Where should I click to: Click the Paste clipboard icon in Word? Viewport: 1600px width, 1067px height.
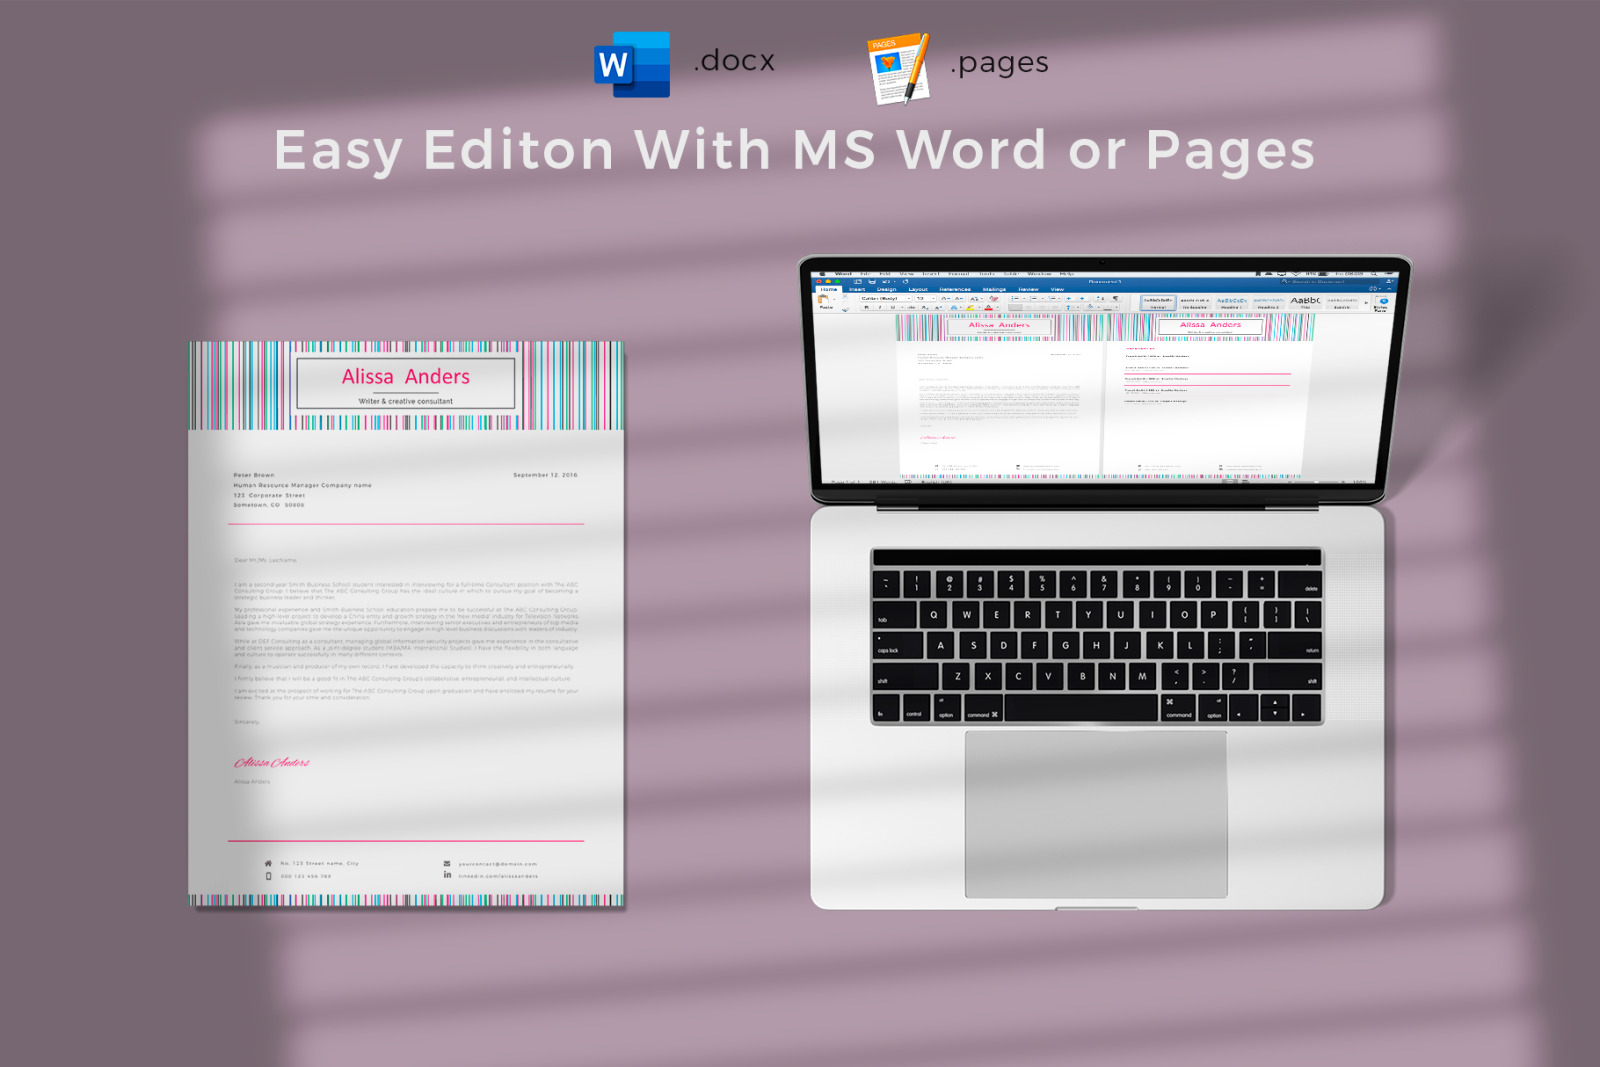[x=823, y=299]
